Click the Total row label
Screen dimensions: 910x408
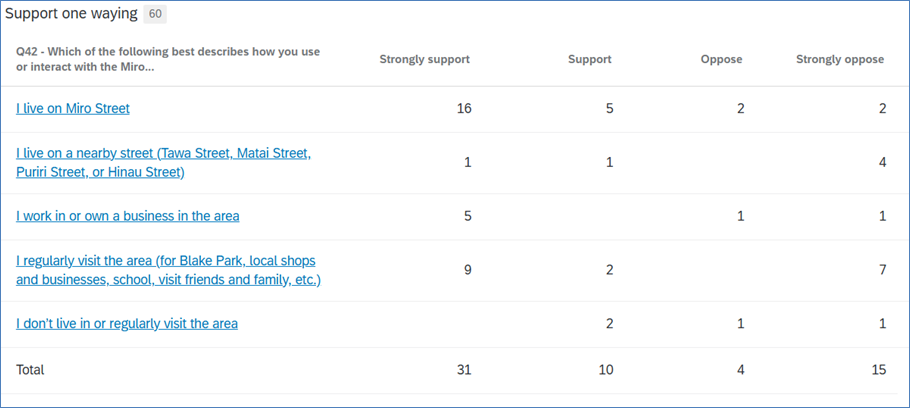[x=30, y=370]
